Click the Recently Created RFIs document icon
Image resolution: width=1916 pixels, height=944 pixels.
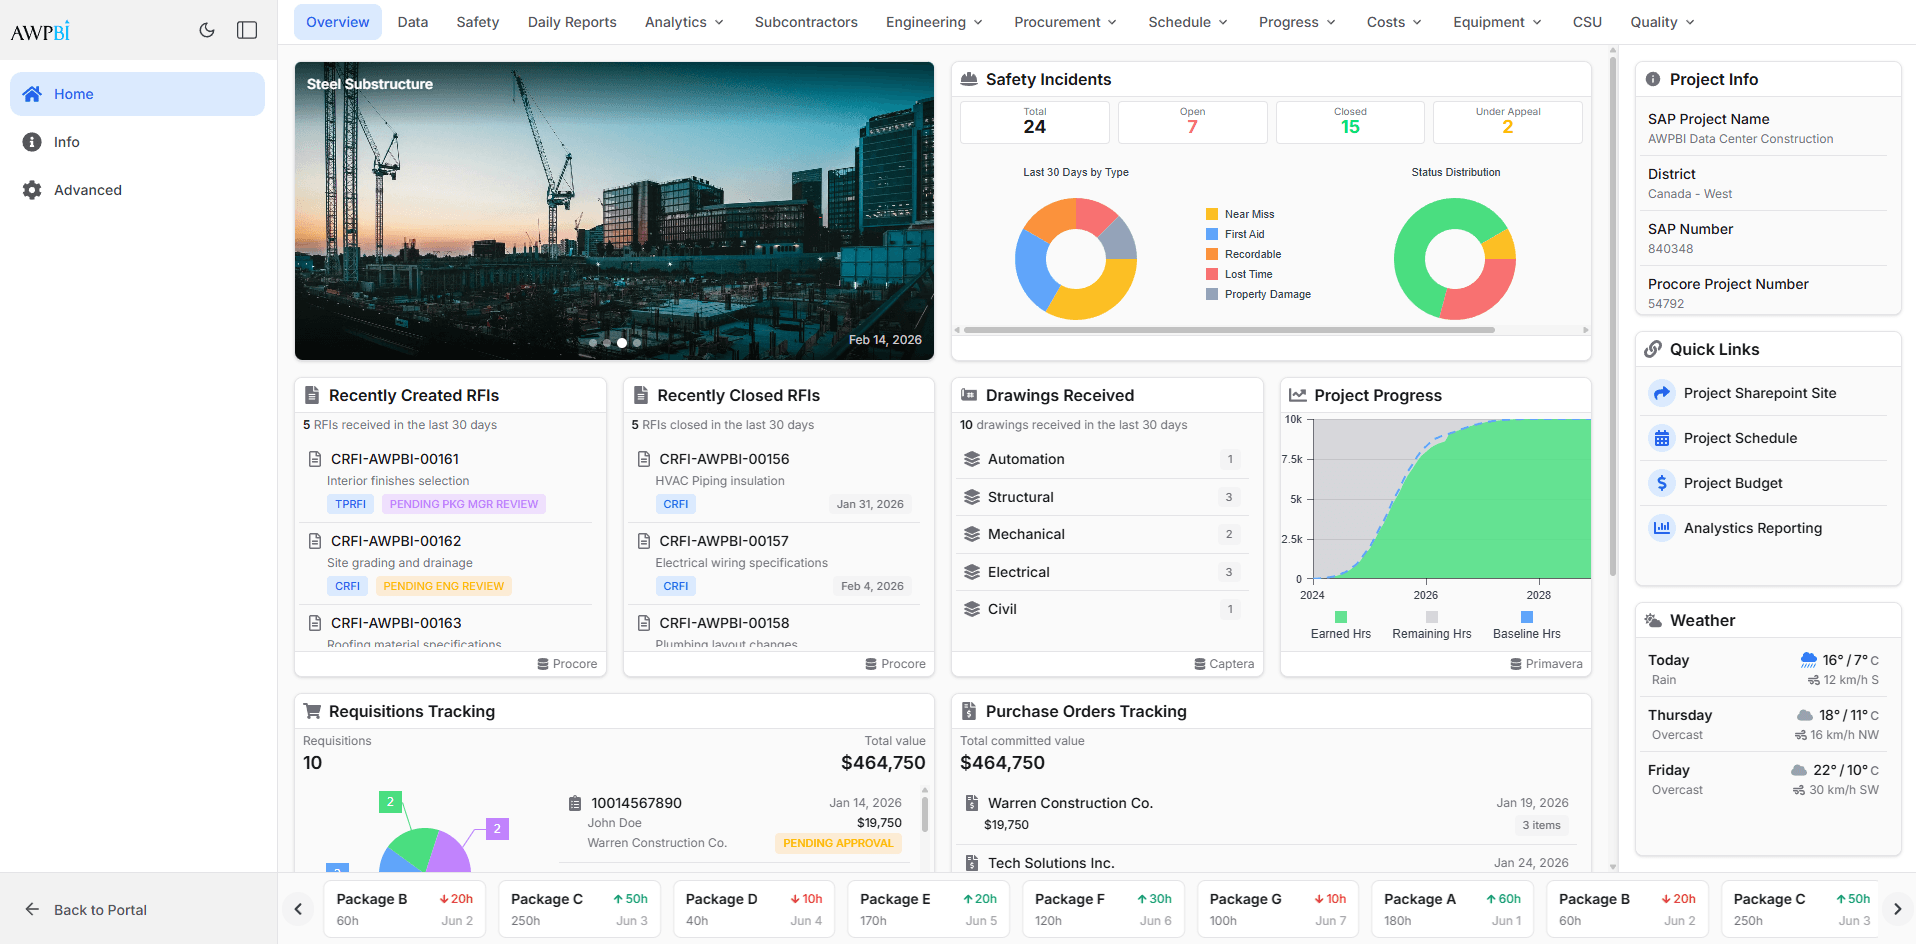point(312,395)
